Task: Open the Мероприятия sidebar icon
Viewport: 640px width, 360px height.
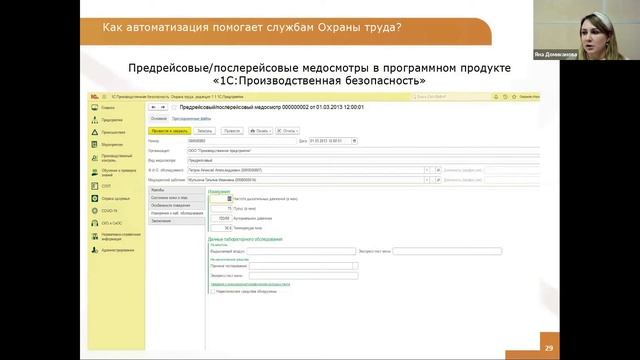Action: click(x=95, y=144)
